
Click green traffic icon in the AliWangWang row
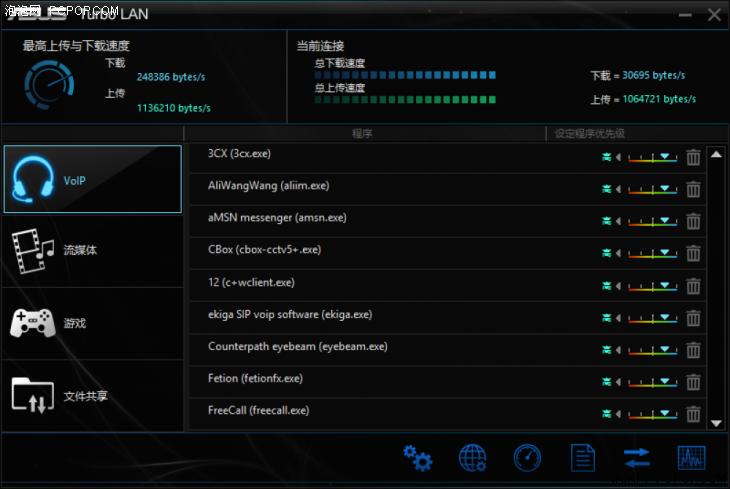(606, 189)
